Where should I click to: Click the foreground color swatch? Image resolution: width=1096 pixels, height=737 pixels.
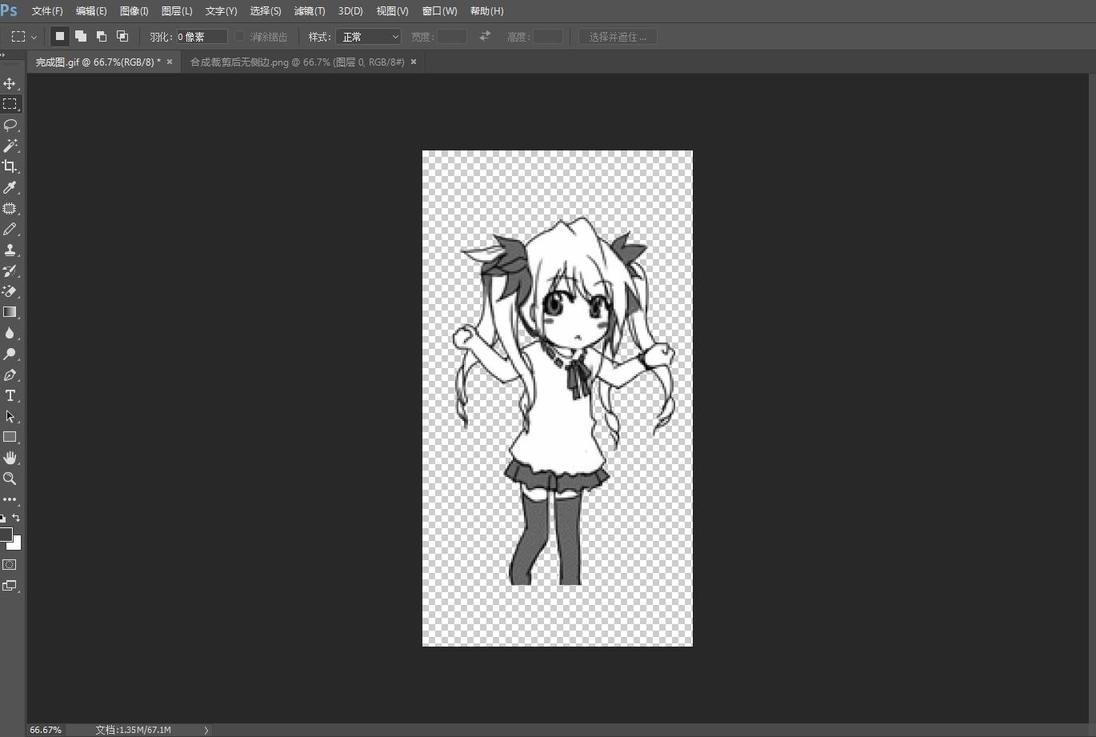pos(6,535)
